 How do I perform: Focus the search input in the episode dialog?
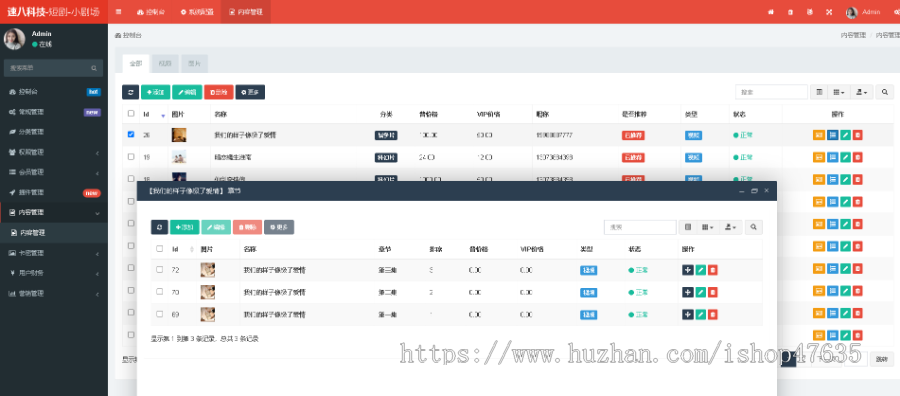point(640,227)
